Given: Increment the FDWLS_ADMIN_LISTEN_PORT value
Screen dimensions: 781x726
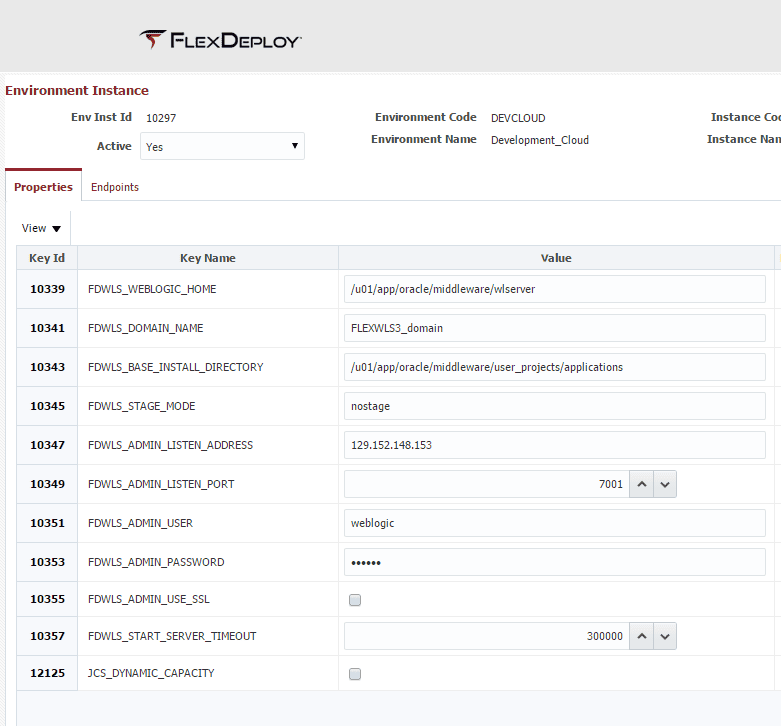Looking at the screenshot, I should (642, 484).
